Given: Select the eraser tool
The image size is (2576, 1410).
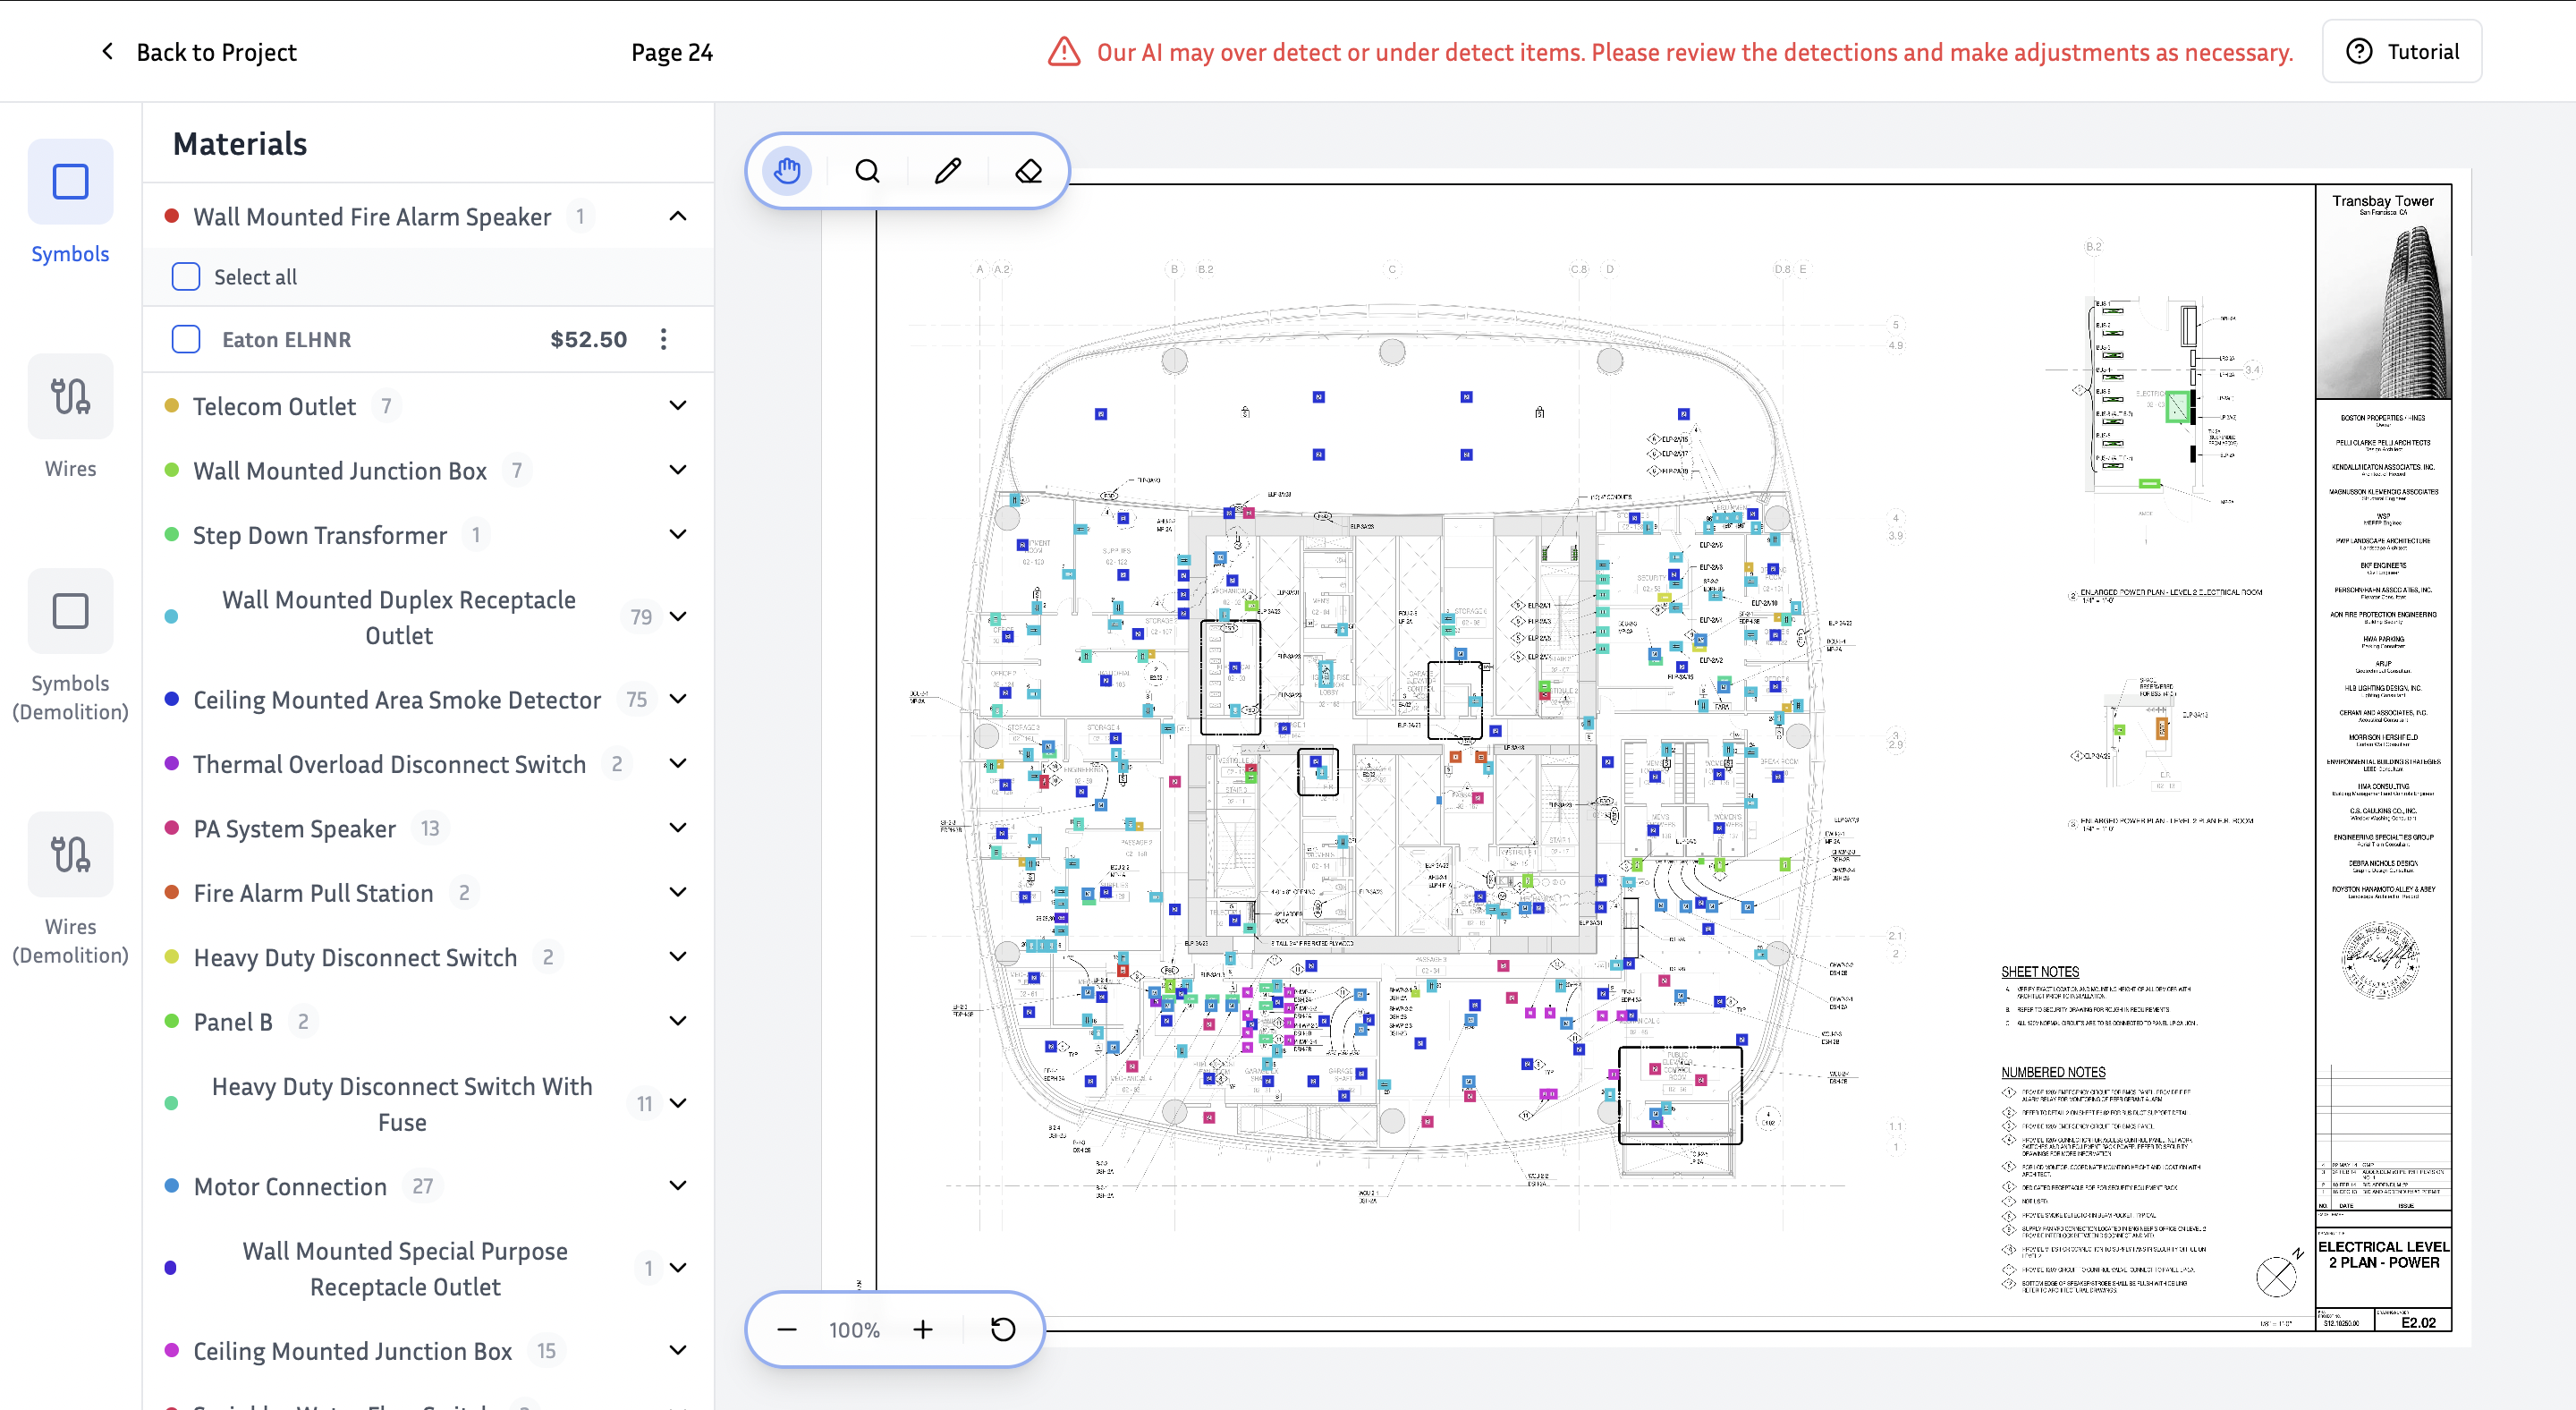Looking at the screenshot, I should coord(1028,171).
